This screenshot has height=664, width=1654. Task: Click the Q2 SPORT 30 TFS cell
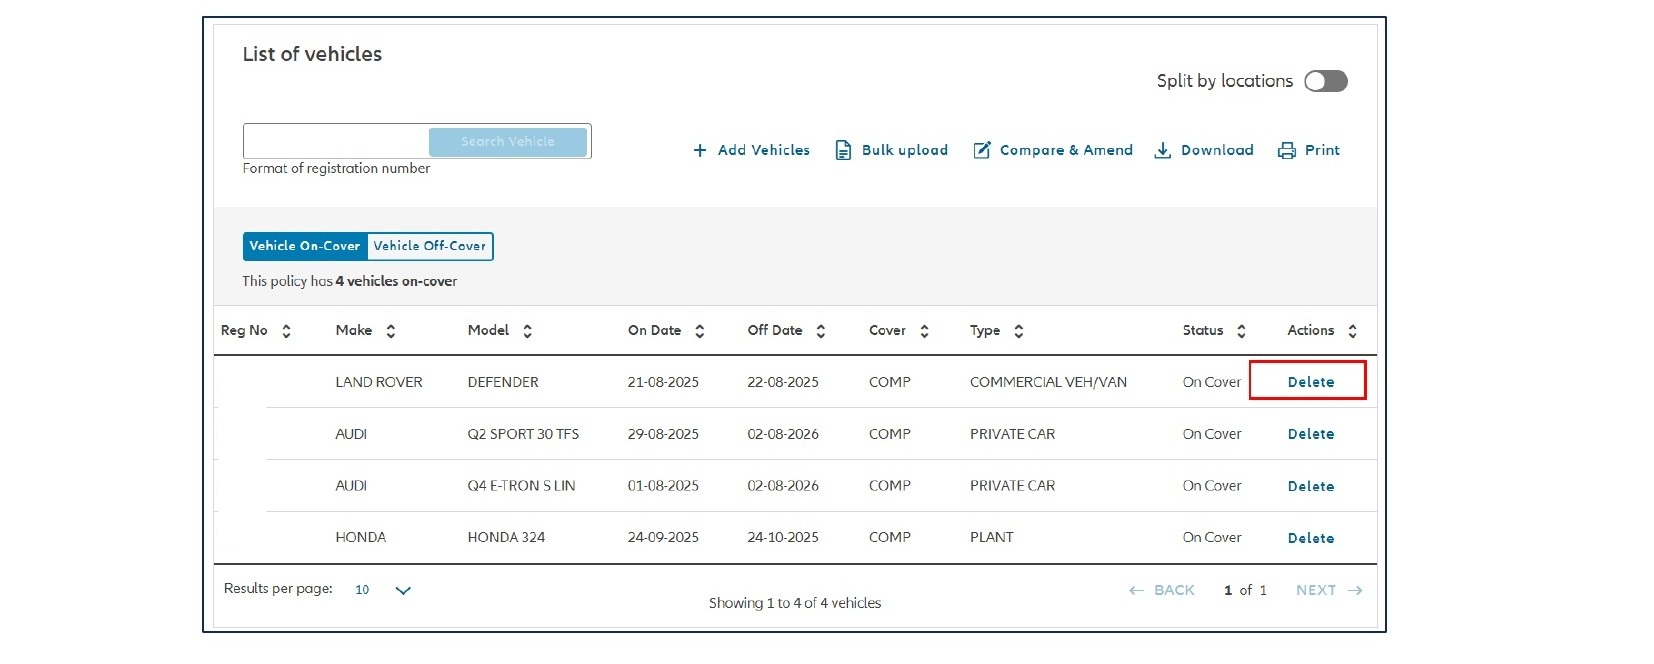coord(523,434)
